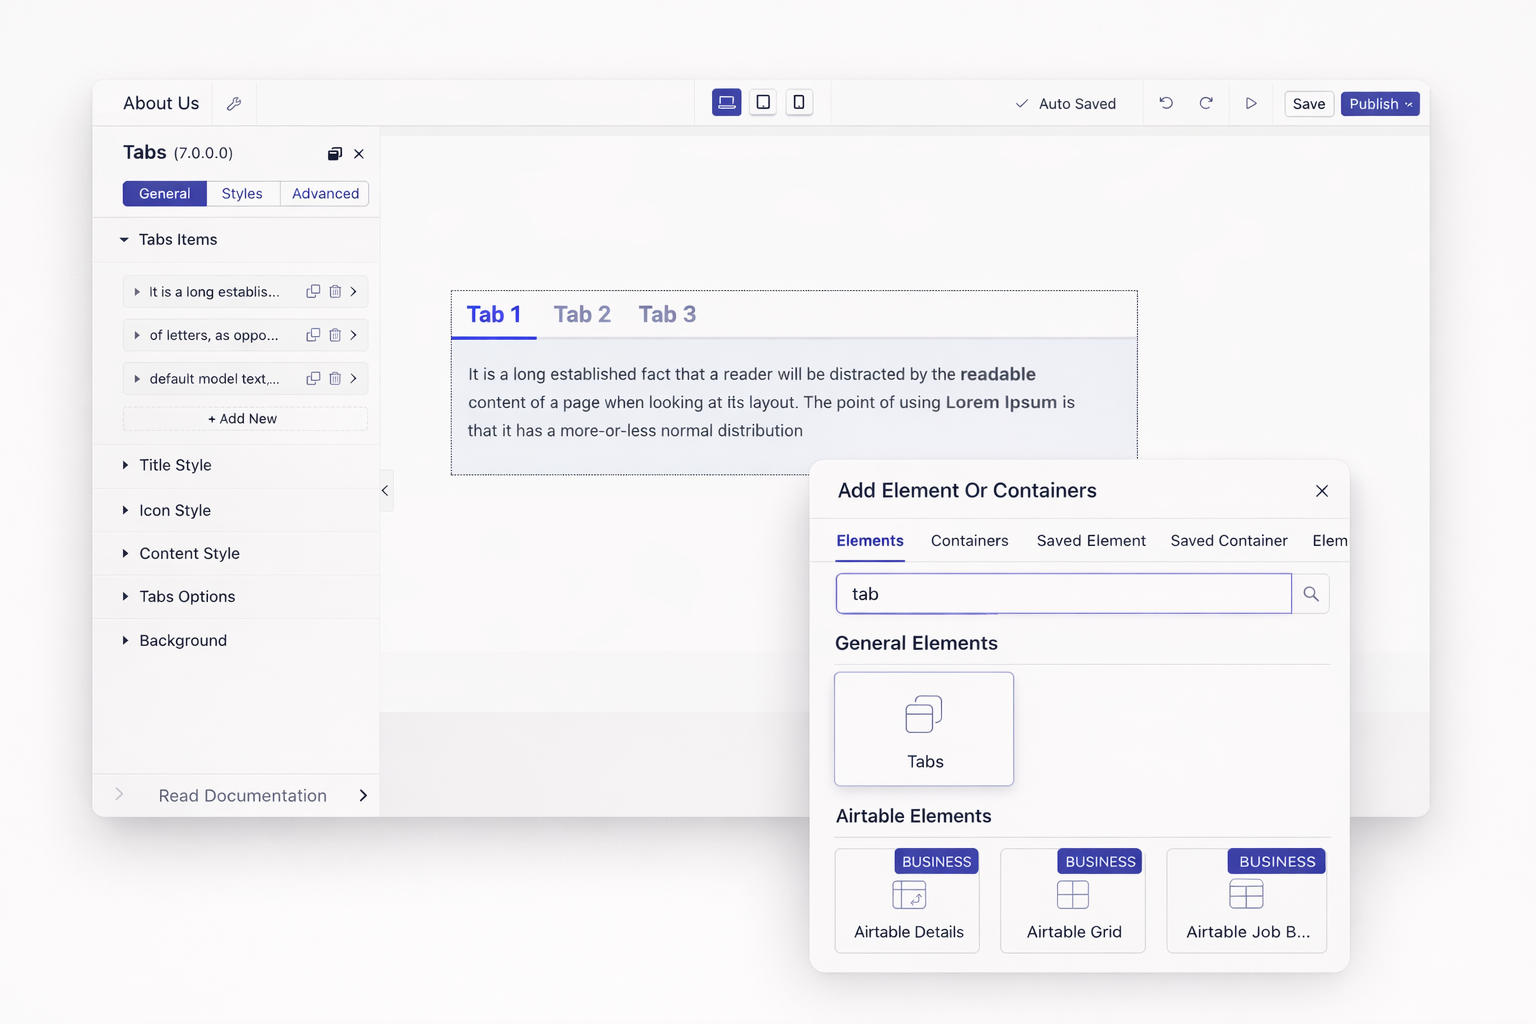The image size is (1536, 1024).
Task: Click the preview play icon
Action: pos(1251,103)
